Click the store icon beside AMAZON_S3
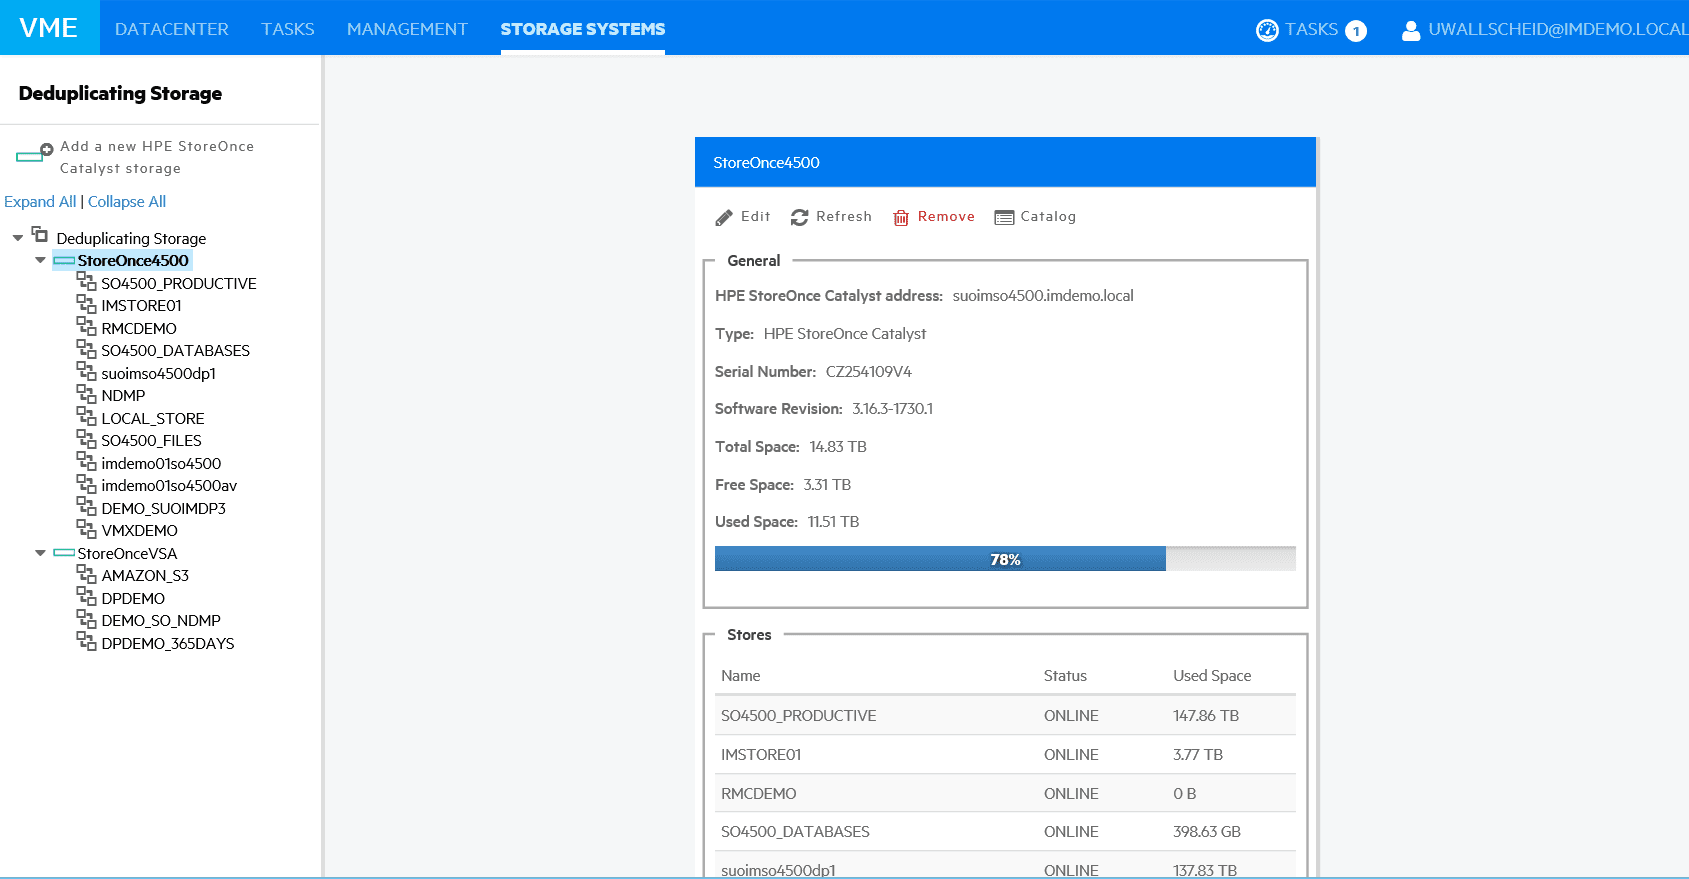Image resolution: width=1689 pixels, height=879 pixels. pos(87,573)
